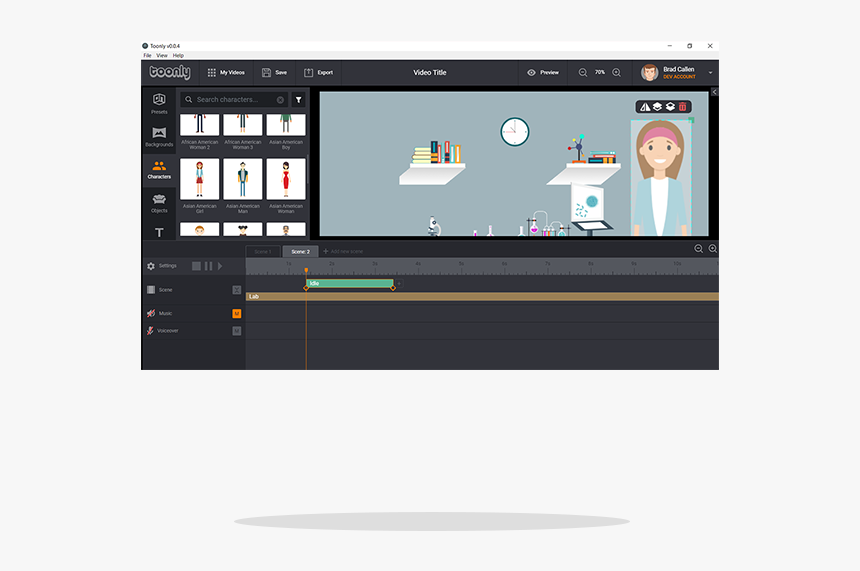This screenshot has height=571, width=860.
Task: Click the Export button
Action: [x=319, y=73]
